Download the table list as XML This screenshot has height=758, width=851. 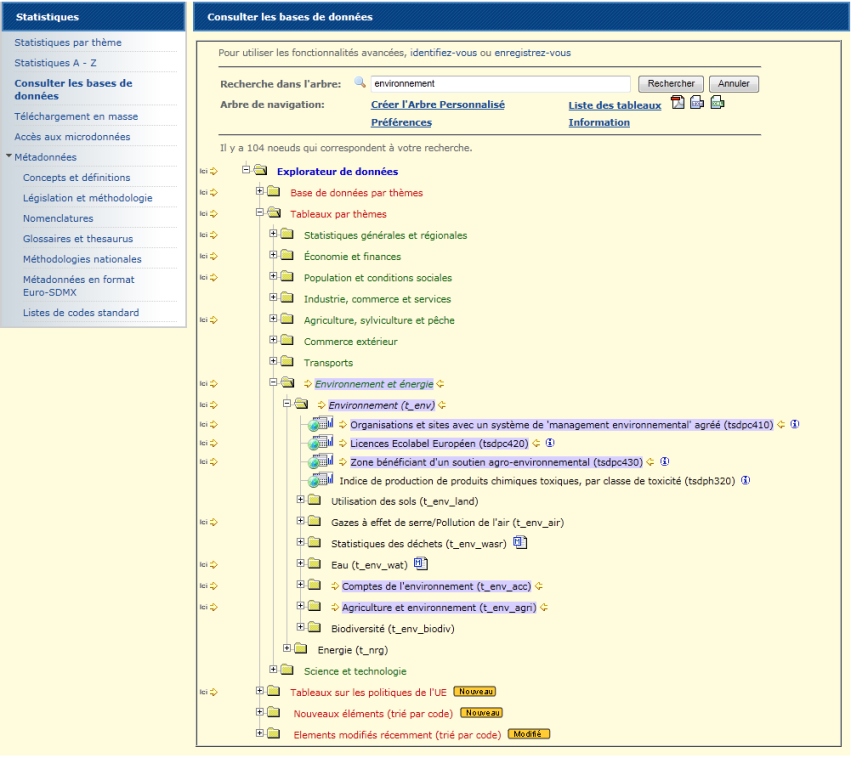click(x=717, y=102)
